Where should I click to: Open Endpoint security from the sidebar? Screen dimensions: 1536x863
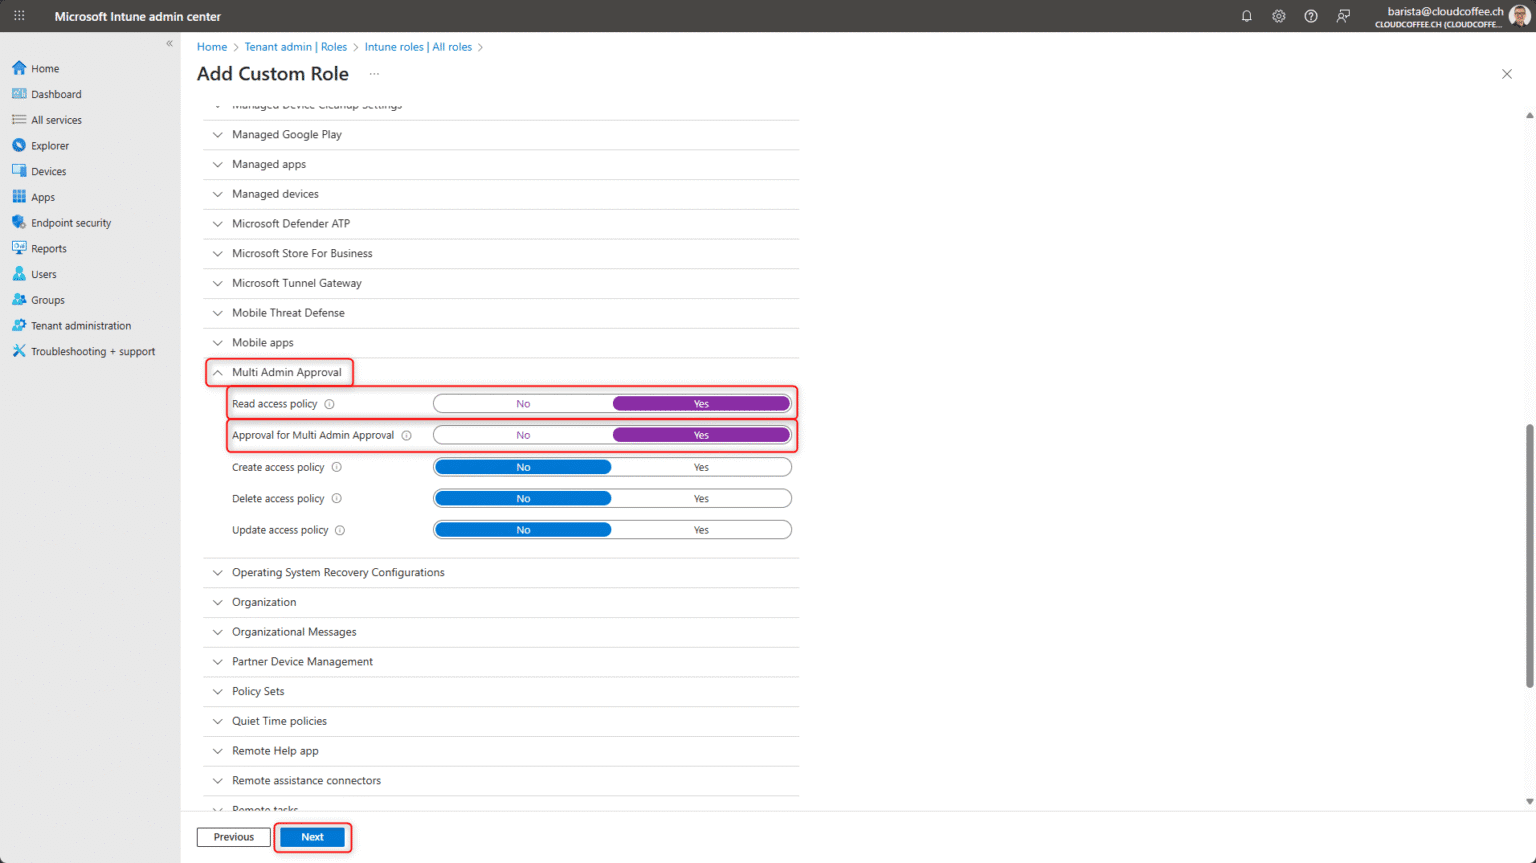(x=70, y=222)
